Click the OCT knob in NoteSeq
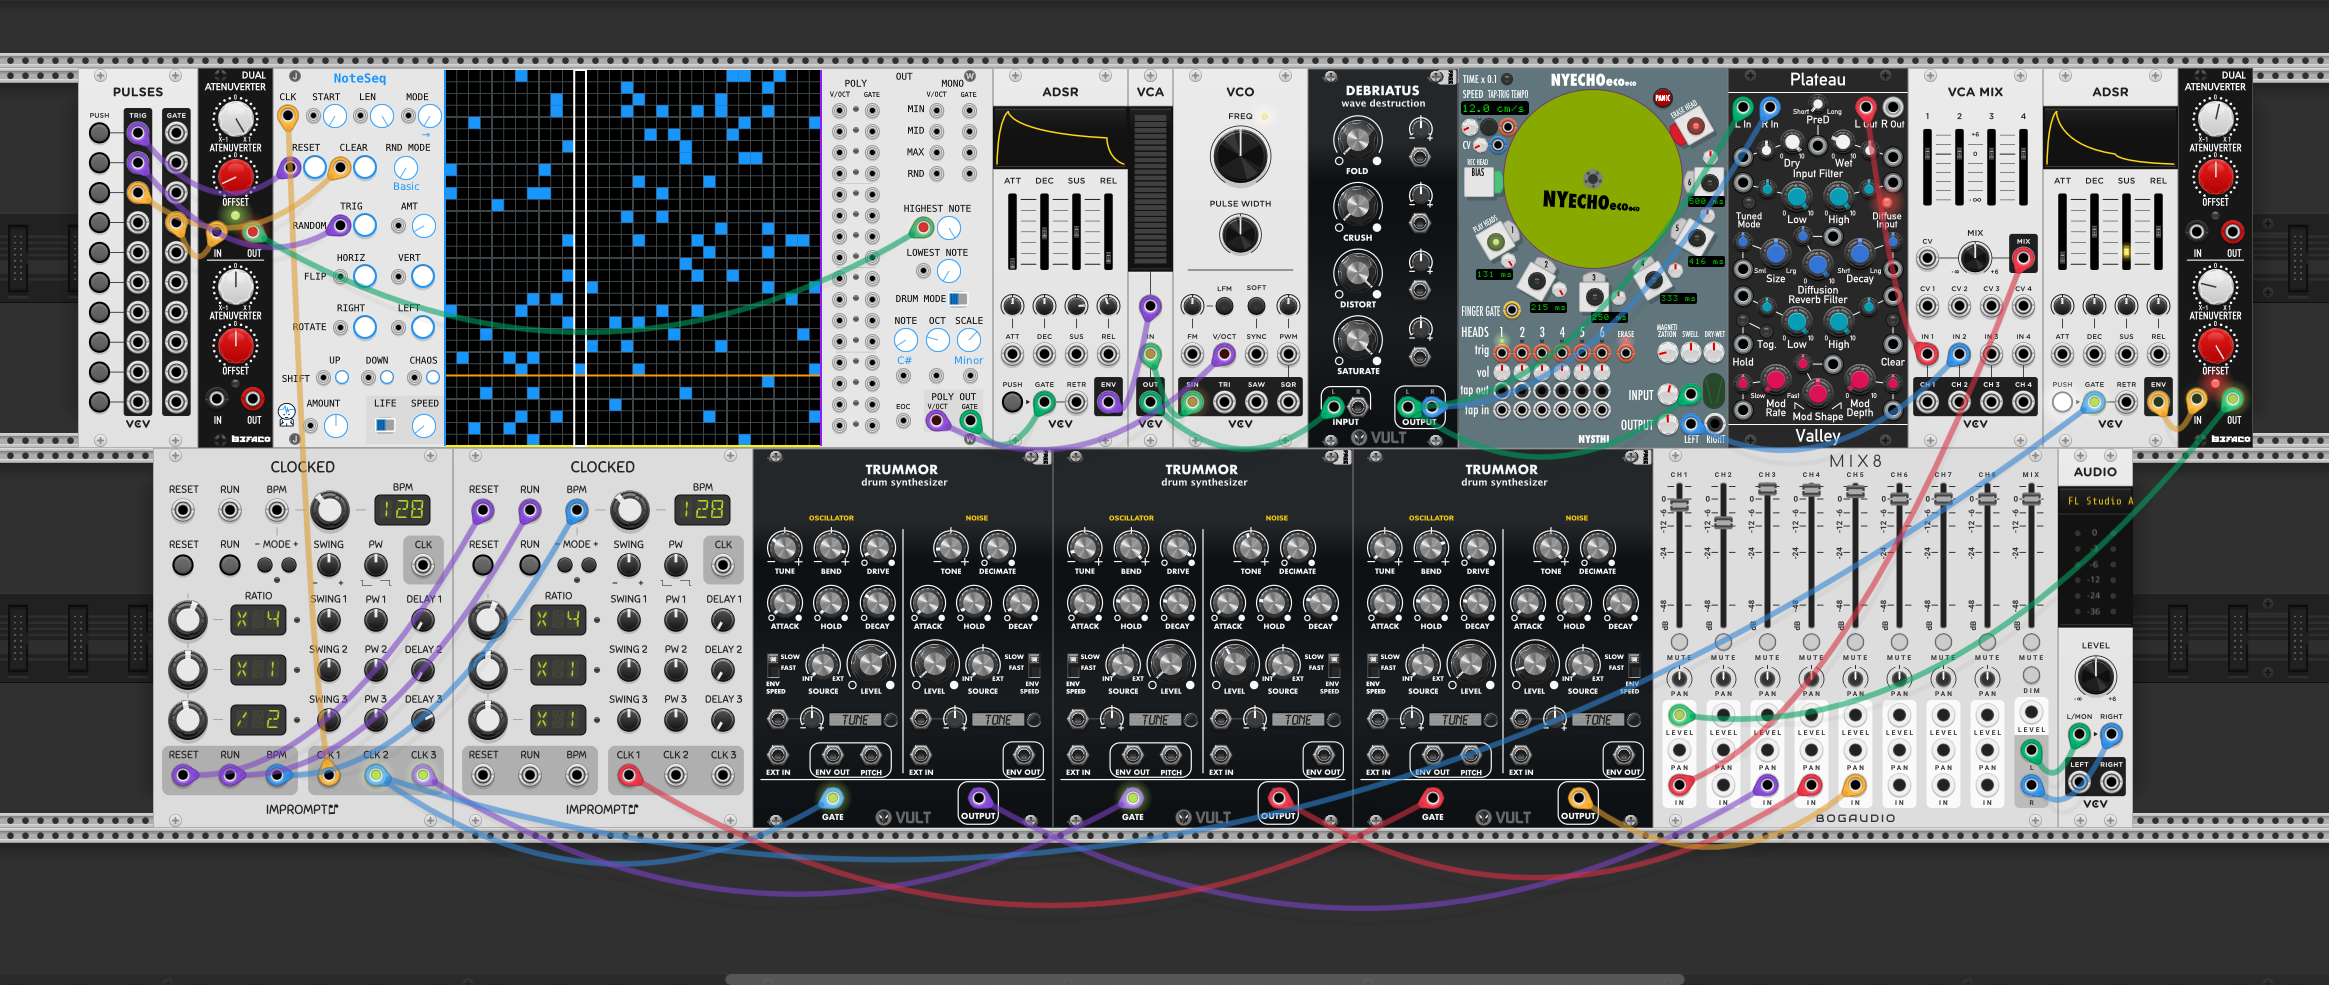2329x985 pixels. point(937,340)
